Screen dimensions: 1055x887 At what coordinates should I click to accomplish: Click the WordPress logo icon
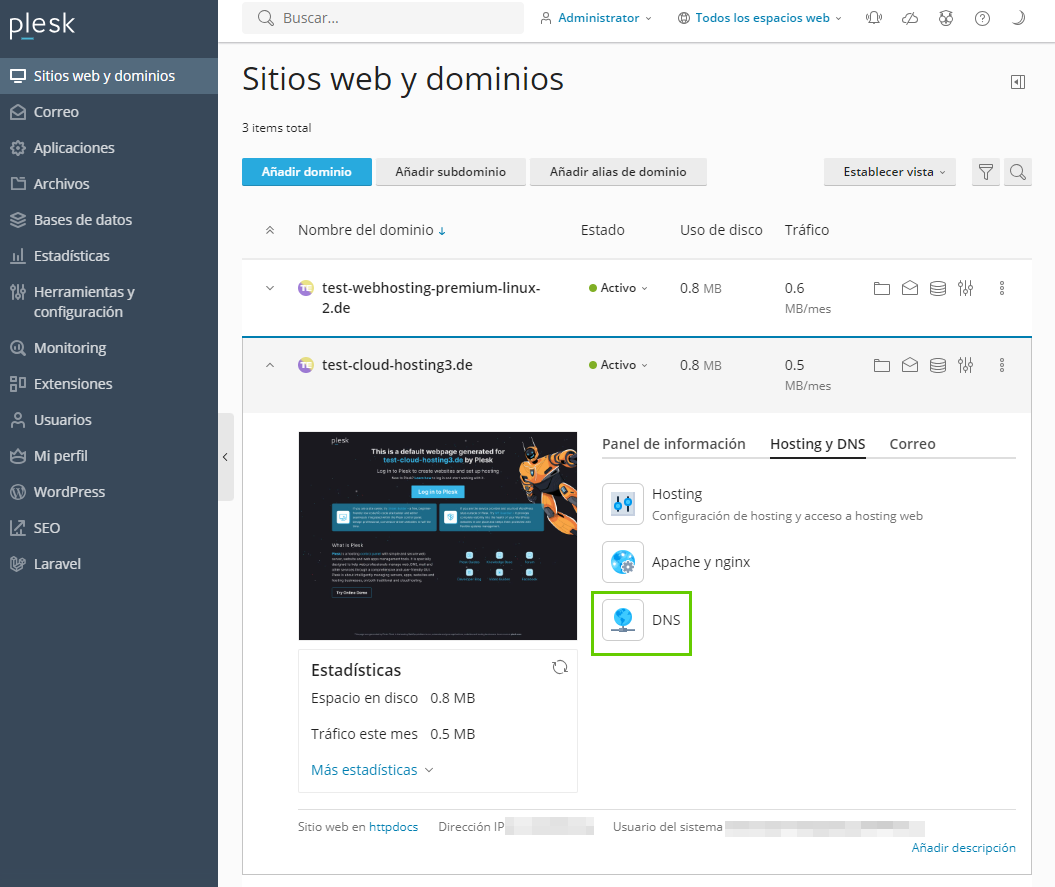(x=18, y=492)
